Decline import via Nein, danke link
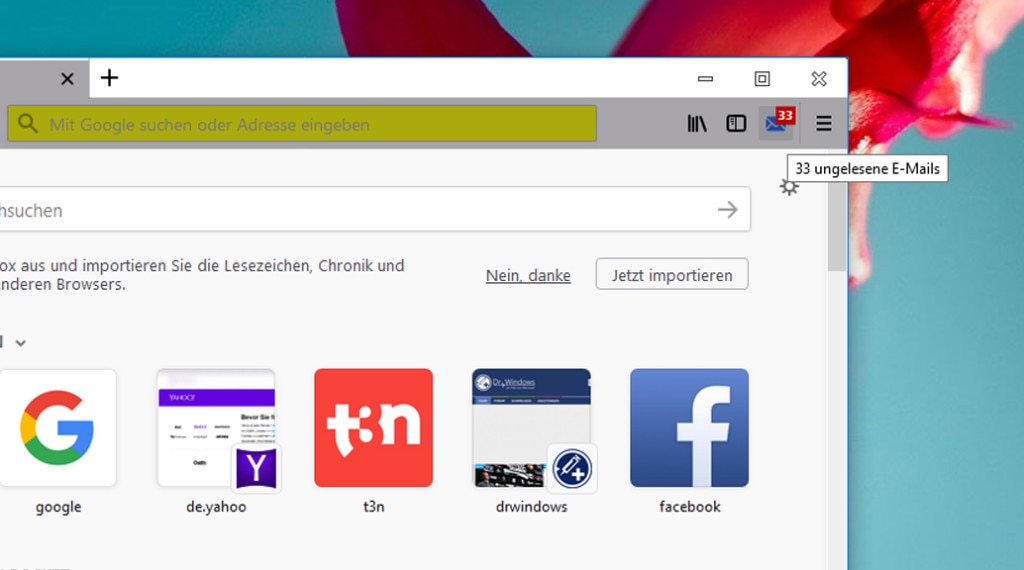The image size is (1024, 570). (x=528, y=275)
